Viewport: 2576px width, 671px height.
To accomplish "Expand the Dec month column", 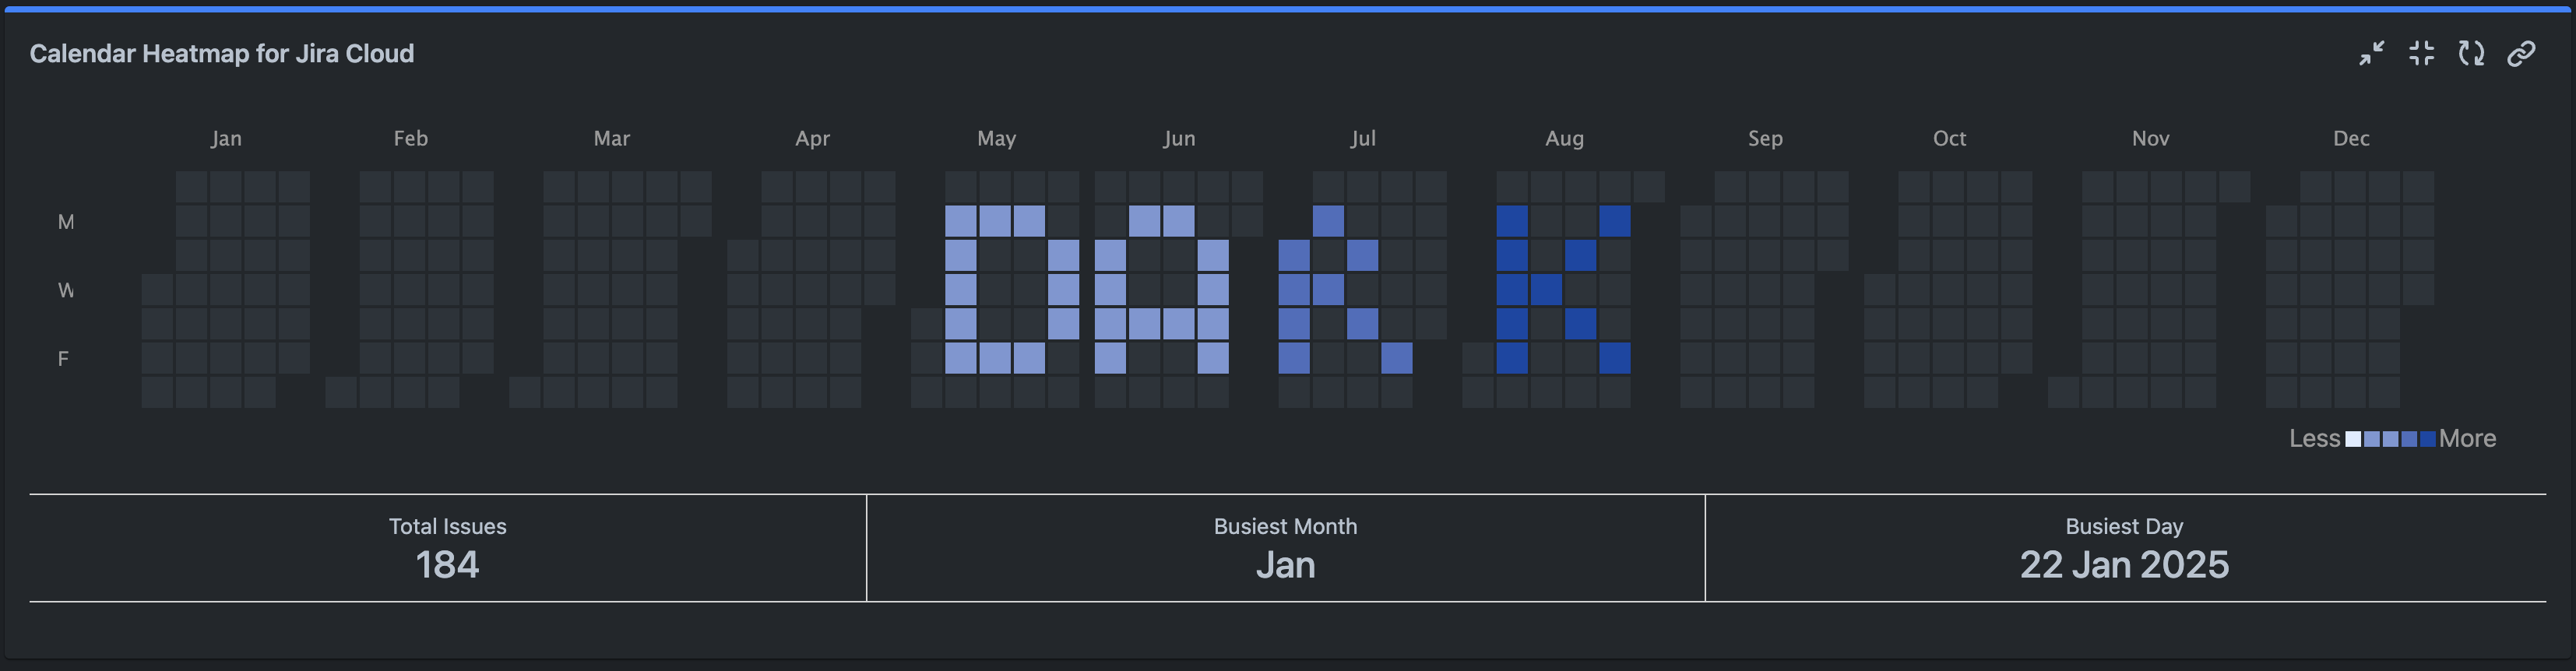I will [x=2352, y=139].
